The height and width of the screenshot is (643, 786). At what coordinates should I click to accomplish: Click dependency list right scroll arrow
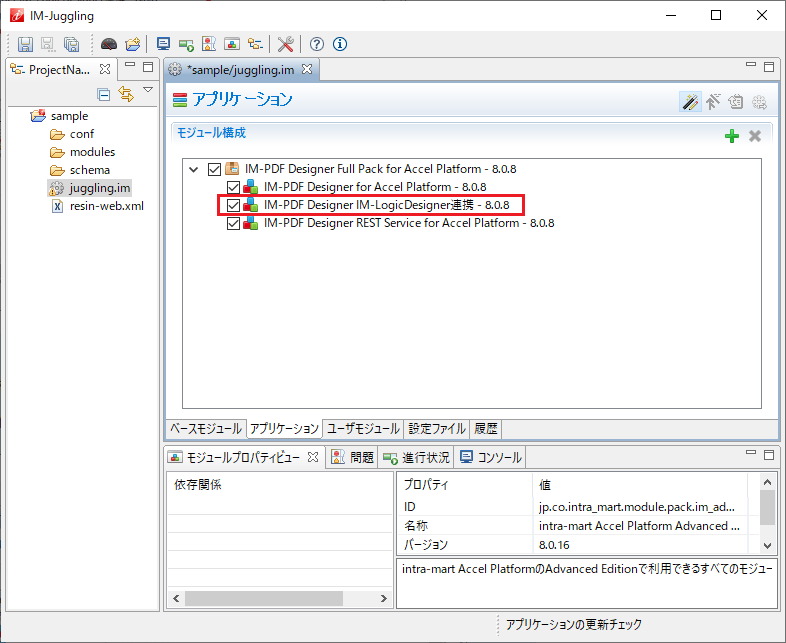coord(383,598)
